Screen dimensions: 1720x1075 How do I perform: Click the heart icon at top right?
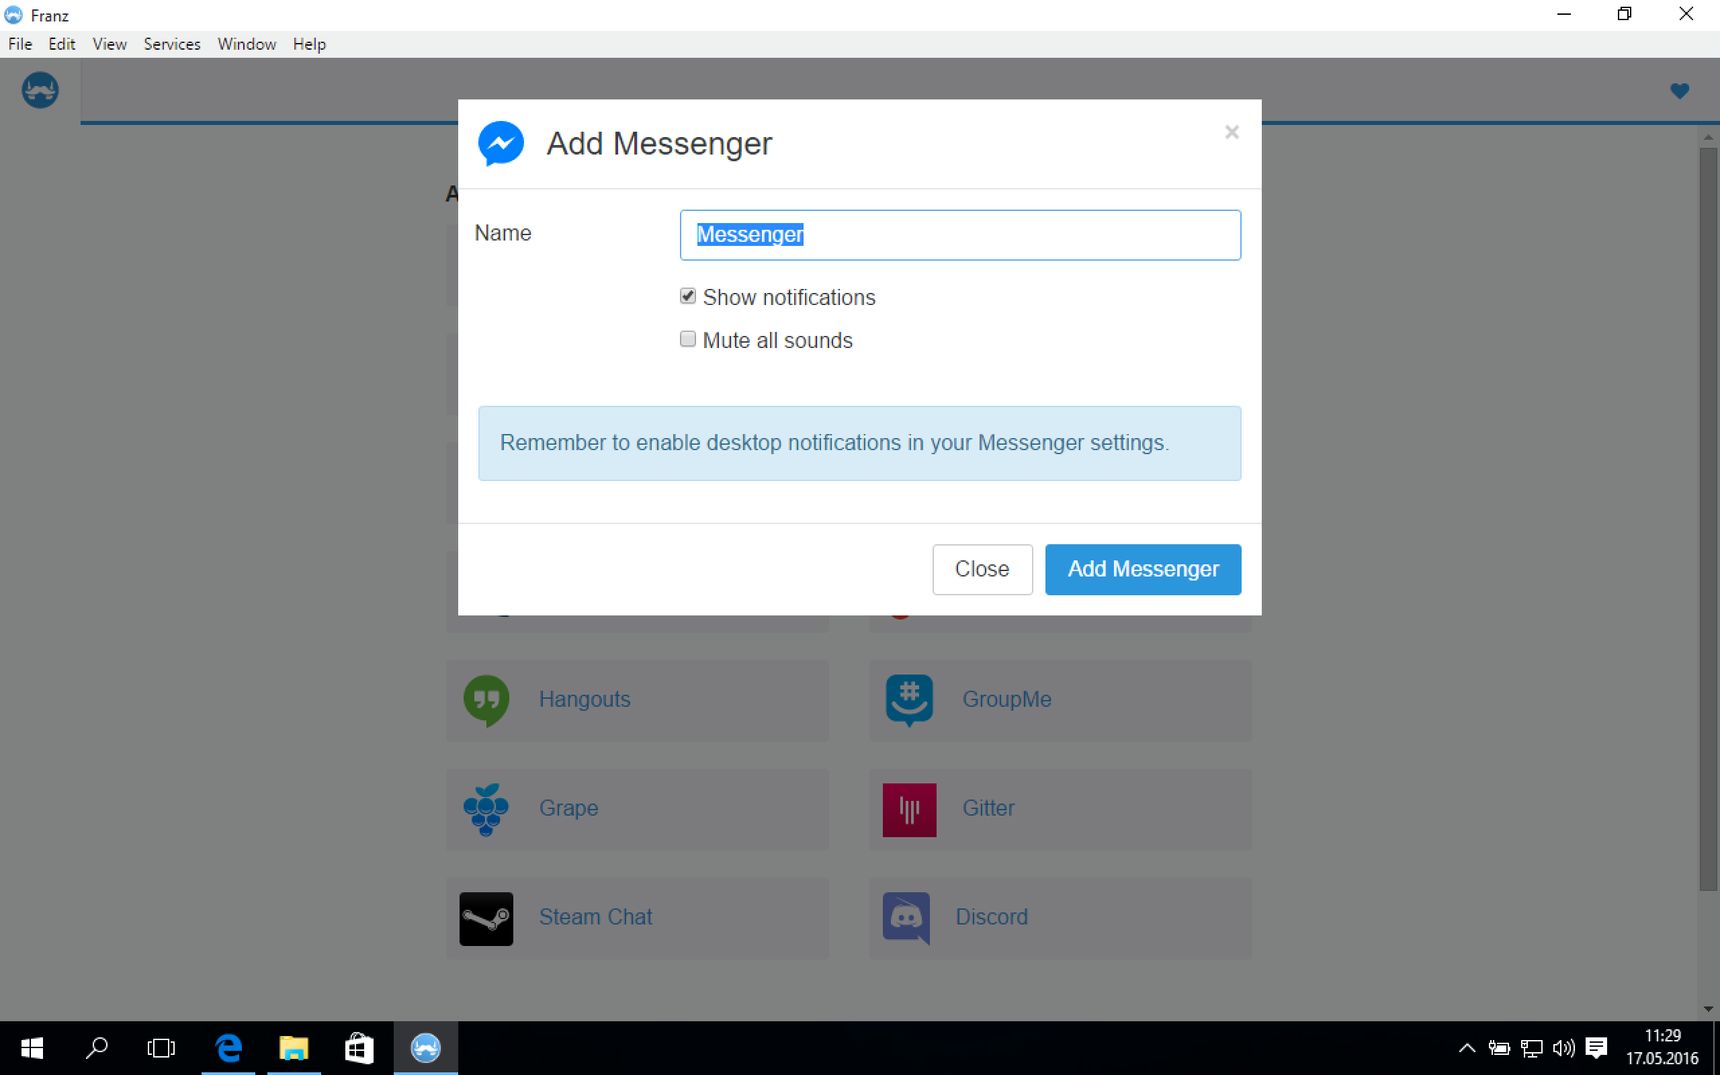[x=1680, y=91]
